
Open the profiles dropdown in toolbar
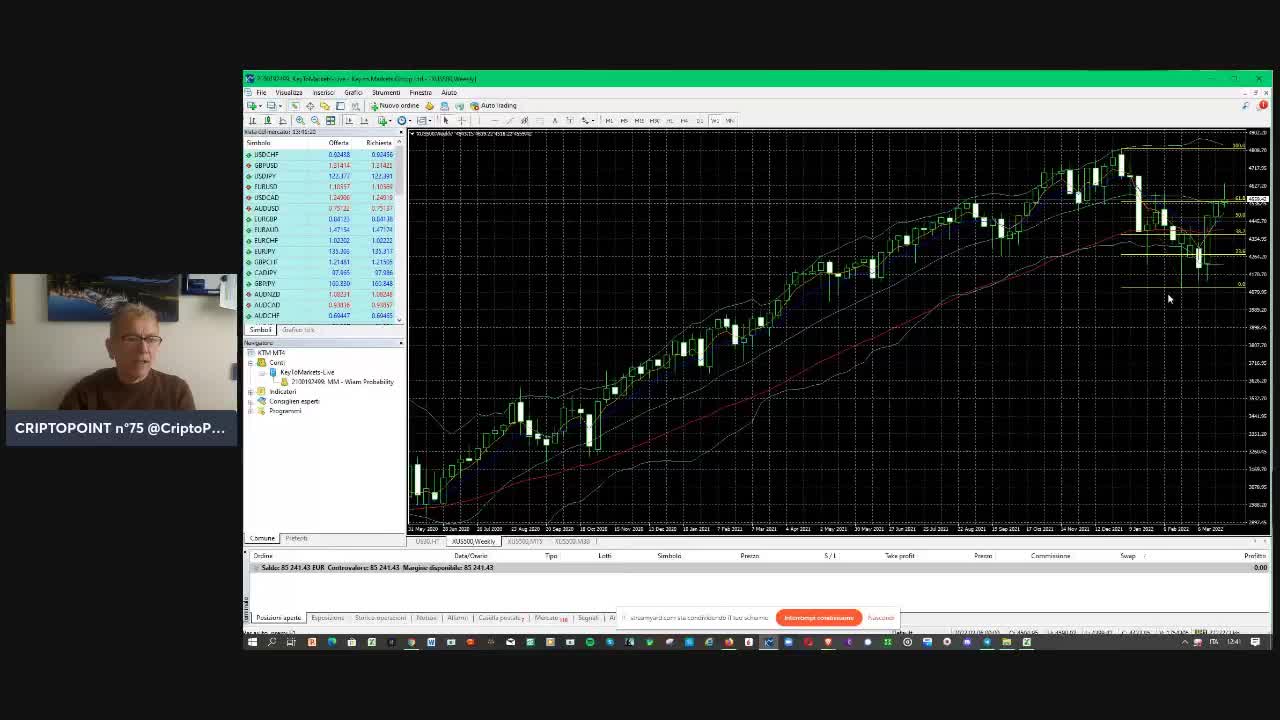(x=275, y=105)
